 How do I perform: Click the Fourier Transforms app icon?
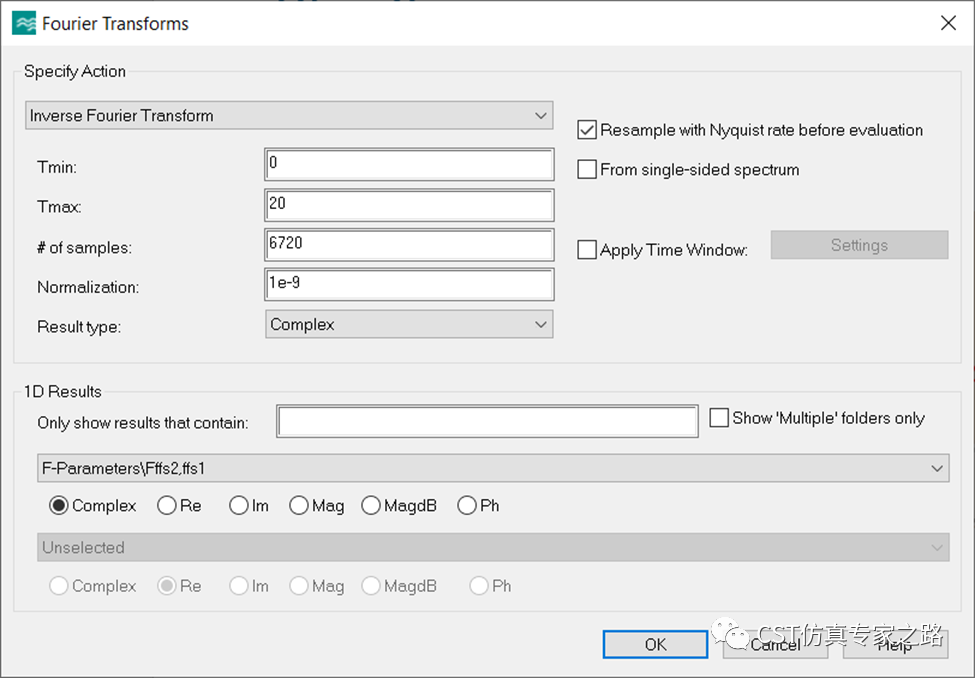click(24, 23)
